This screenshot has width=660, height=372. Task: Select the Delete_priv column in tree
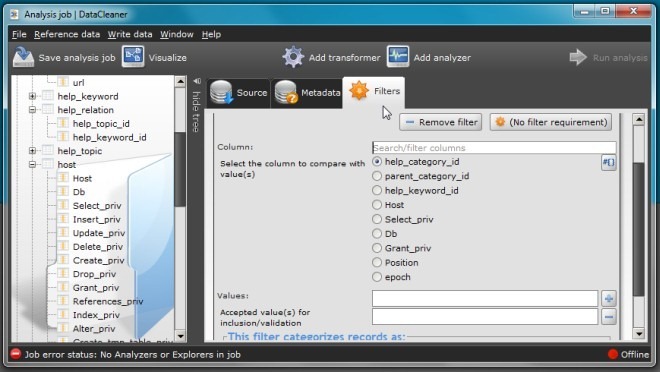click(x=98, y=247)
